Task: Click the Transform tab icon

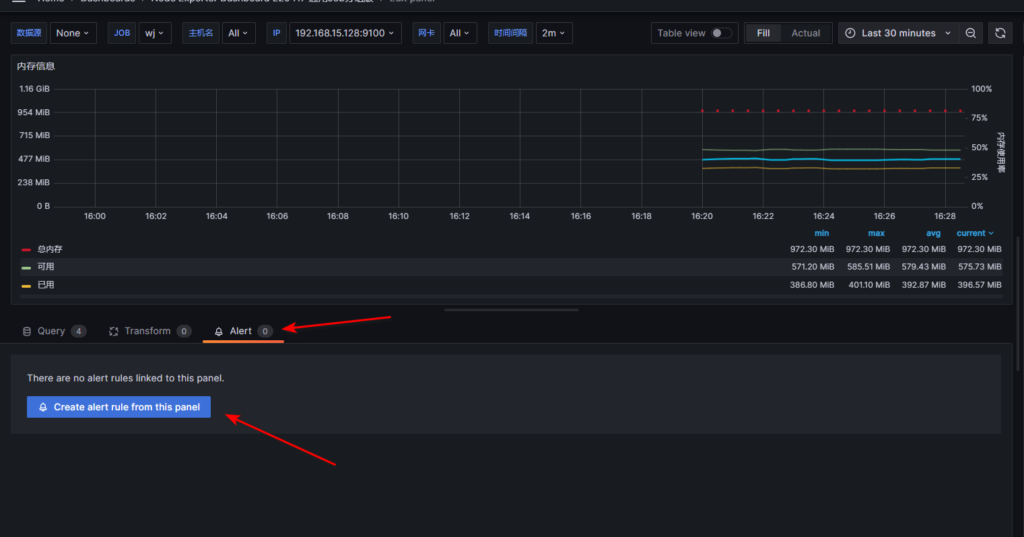Action: click(x=114, y=331)
